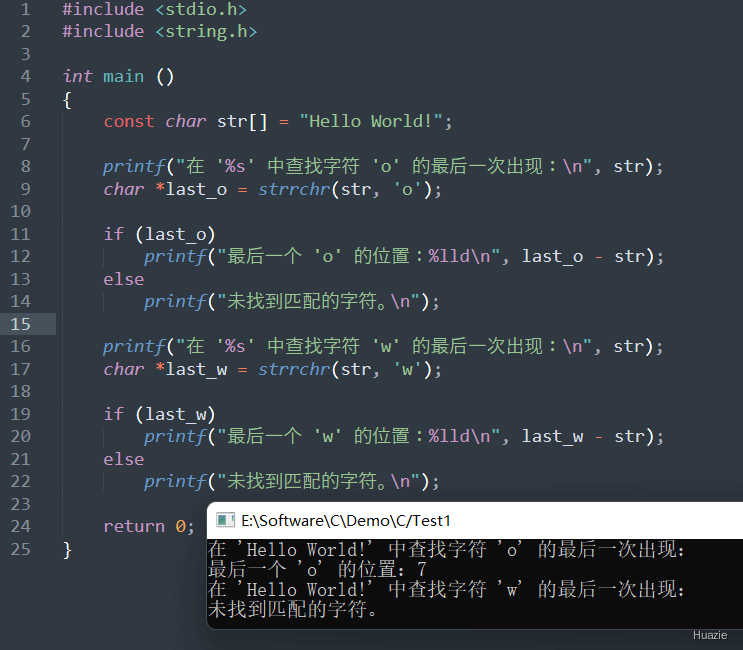Click console last line 未找到匹配的字符。

click(292, 609)
